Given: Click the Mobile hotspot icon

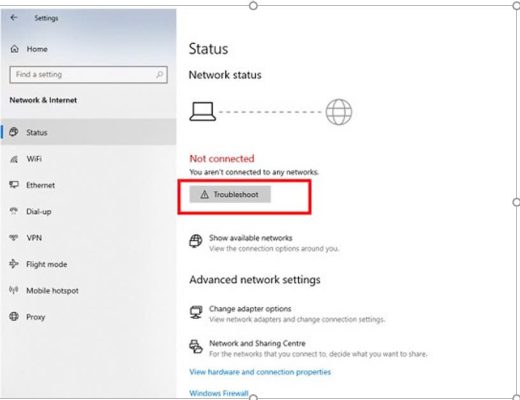Looking at the screenshot, I should pyautogui.click(x=14, y=290).
